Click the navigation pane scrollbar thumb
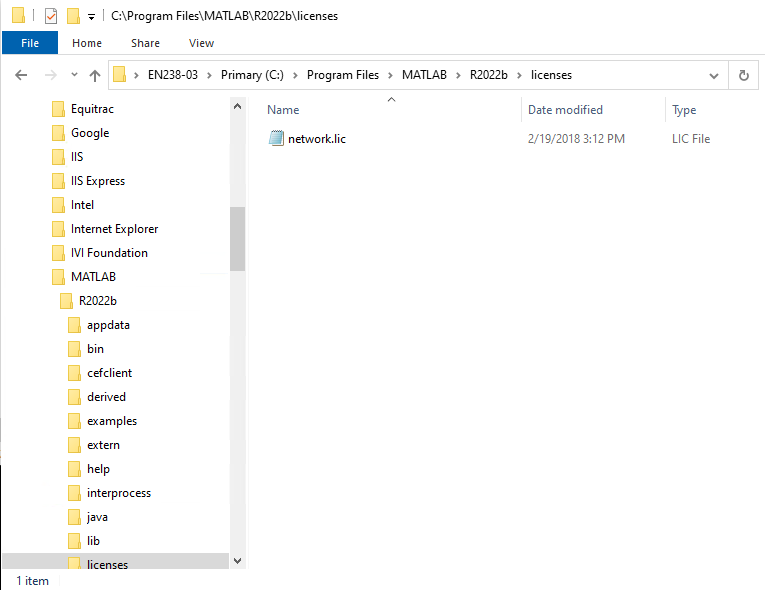This screenshot has width=765, height=590. pyautogui.click(x=238, y=239)
